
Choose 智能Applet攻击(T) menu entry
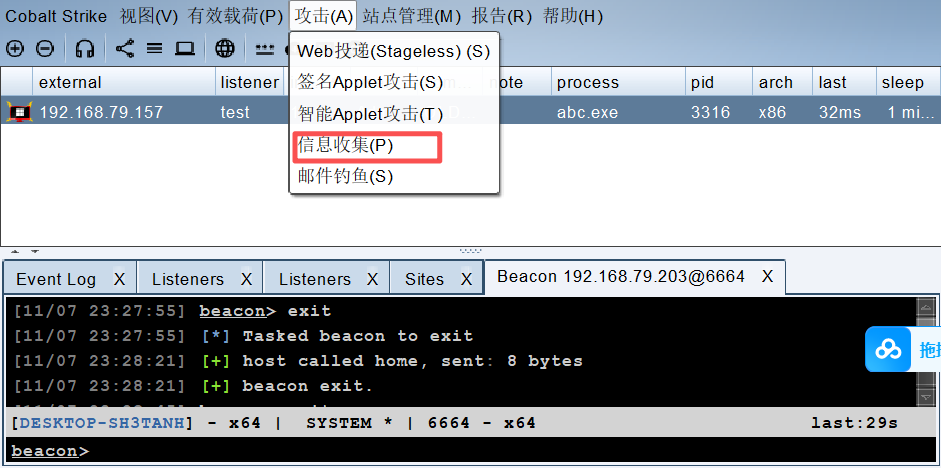(394, 113)
